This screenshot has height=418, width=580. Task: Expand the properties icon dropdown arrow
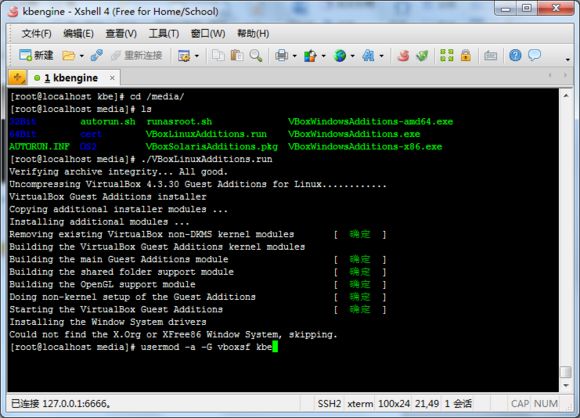[x=197, y=56]
